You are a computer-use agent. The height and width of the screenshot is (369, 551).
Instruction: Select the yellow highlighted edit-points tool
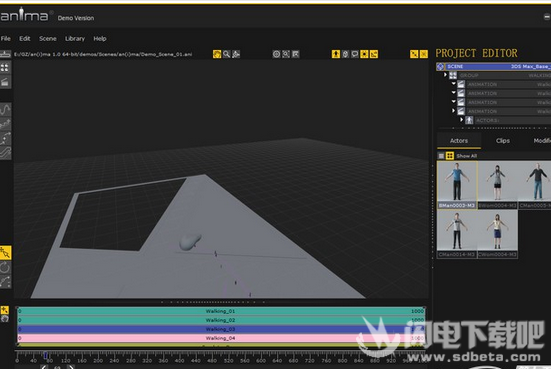click(5, 253)
